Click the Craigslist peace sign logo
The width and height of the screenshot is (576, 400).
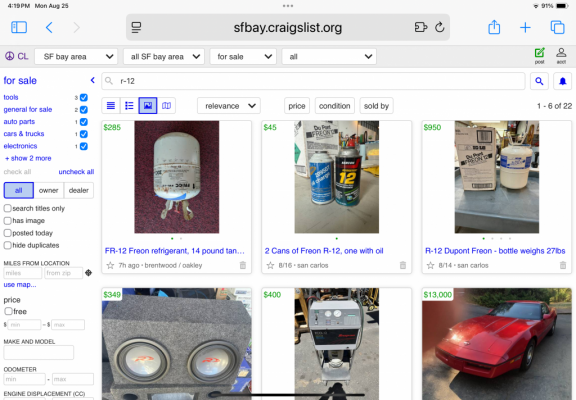coord(10,56)
